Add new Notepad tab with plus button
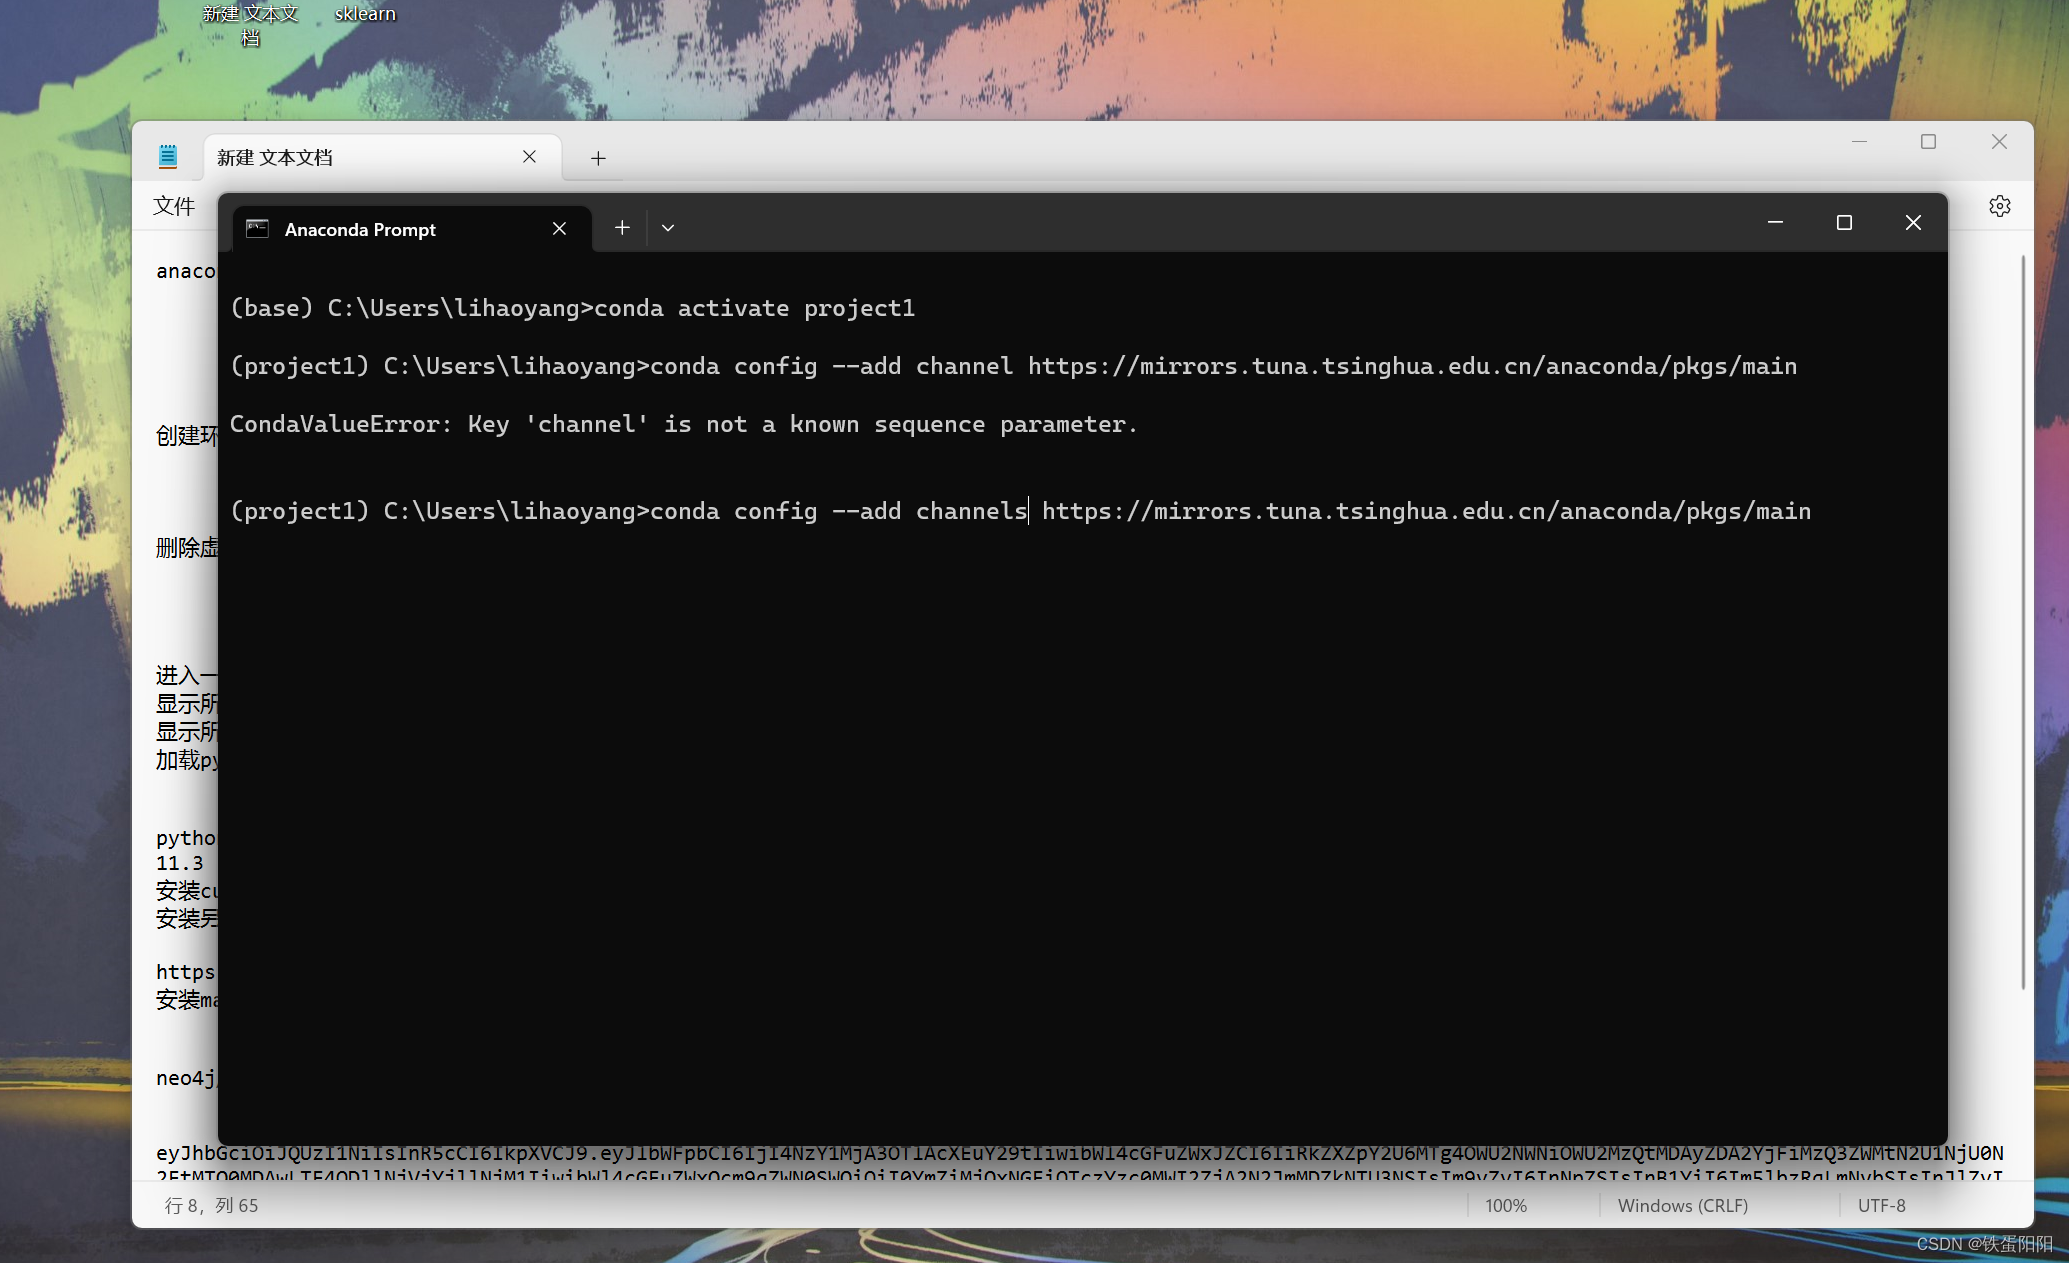This screenshot has width=2069, height=1263. coord(598,158)
